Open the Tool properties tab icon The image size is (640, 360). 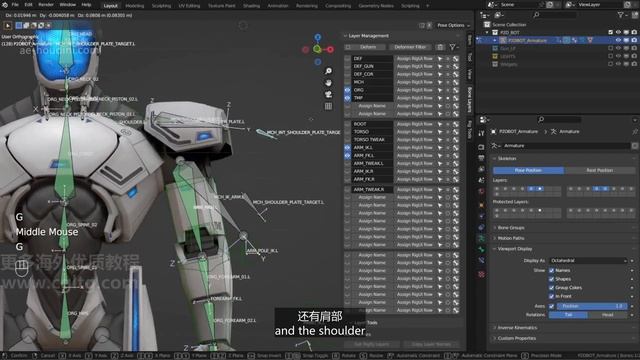point(481,133)
